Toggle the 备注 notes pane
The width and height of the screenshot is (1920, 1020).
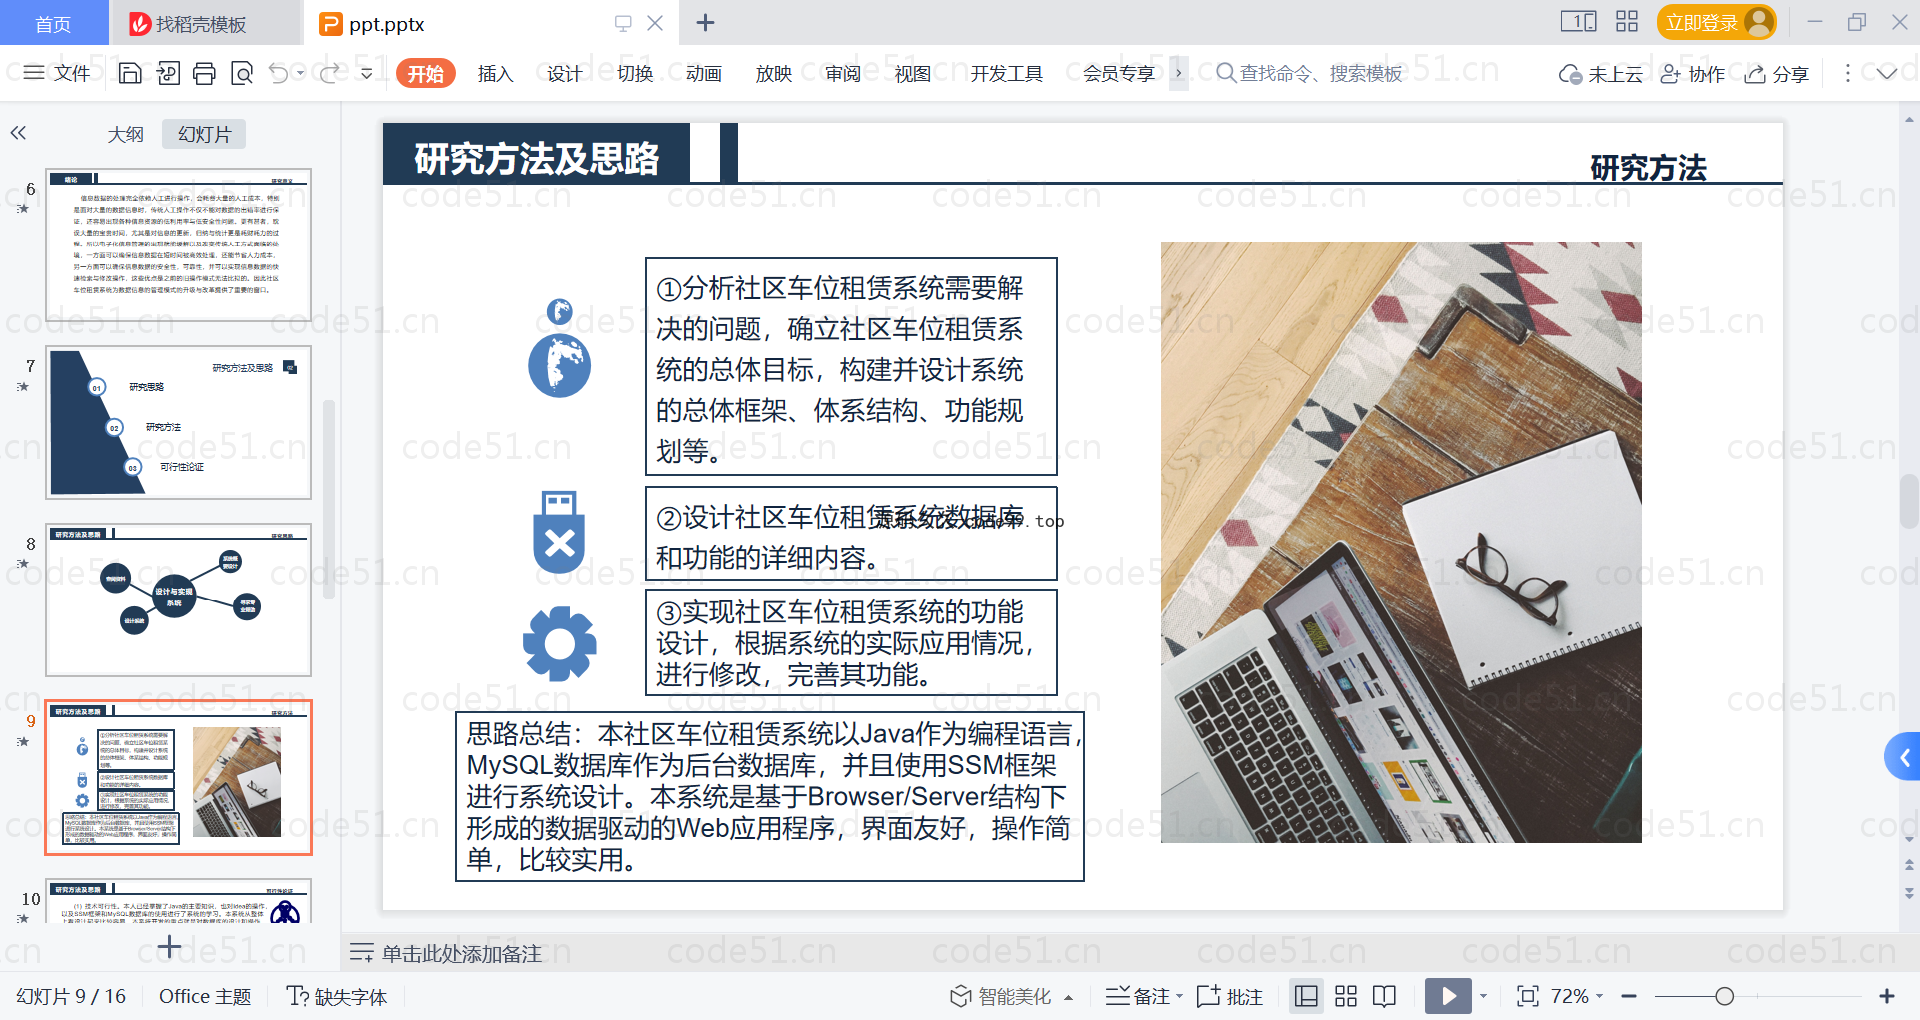pos(1138,996)
